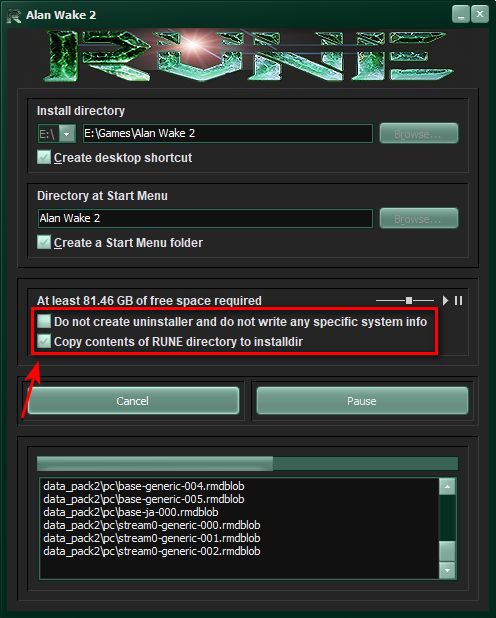The width and height of the screenshot is (496, 618).
Task: Click the scroll up arrow in file list
Action: (x=447, y=487)
